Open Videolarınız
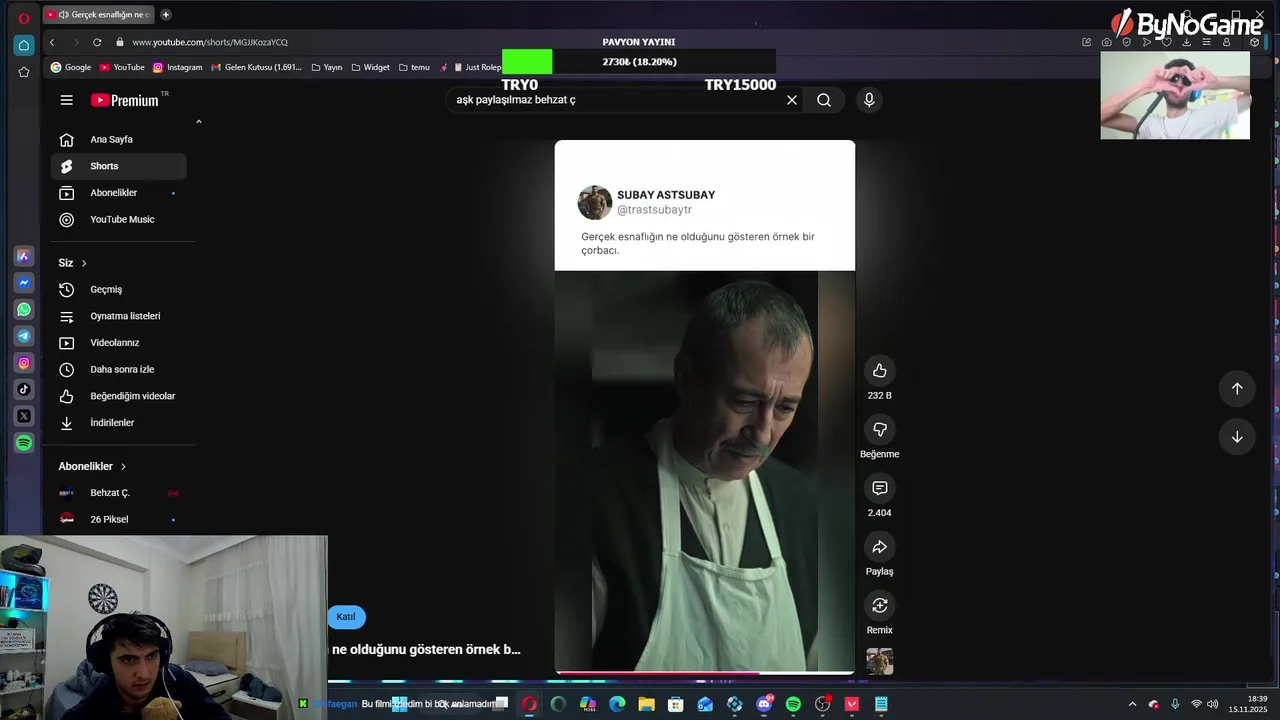 [x=118, y=343]
